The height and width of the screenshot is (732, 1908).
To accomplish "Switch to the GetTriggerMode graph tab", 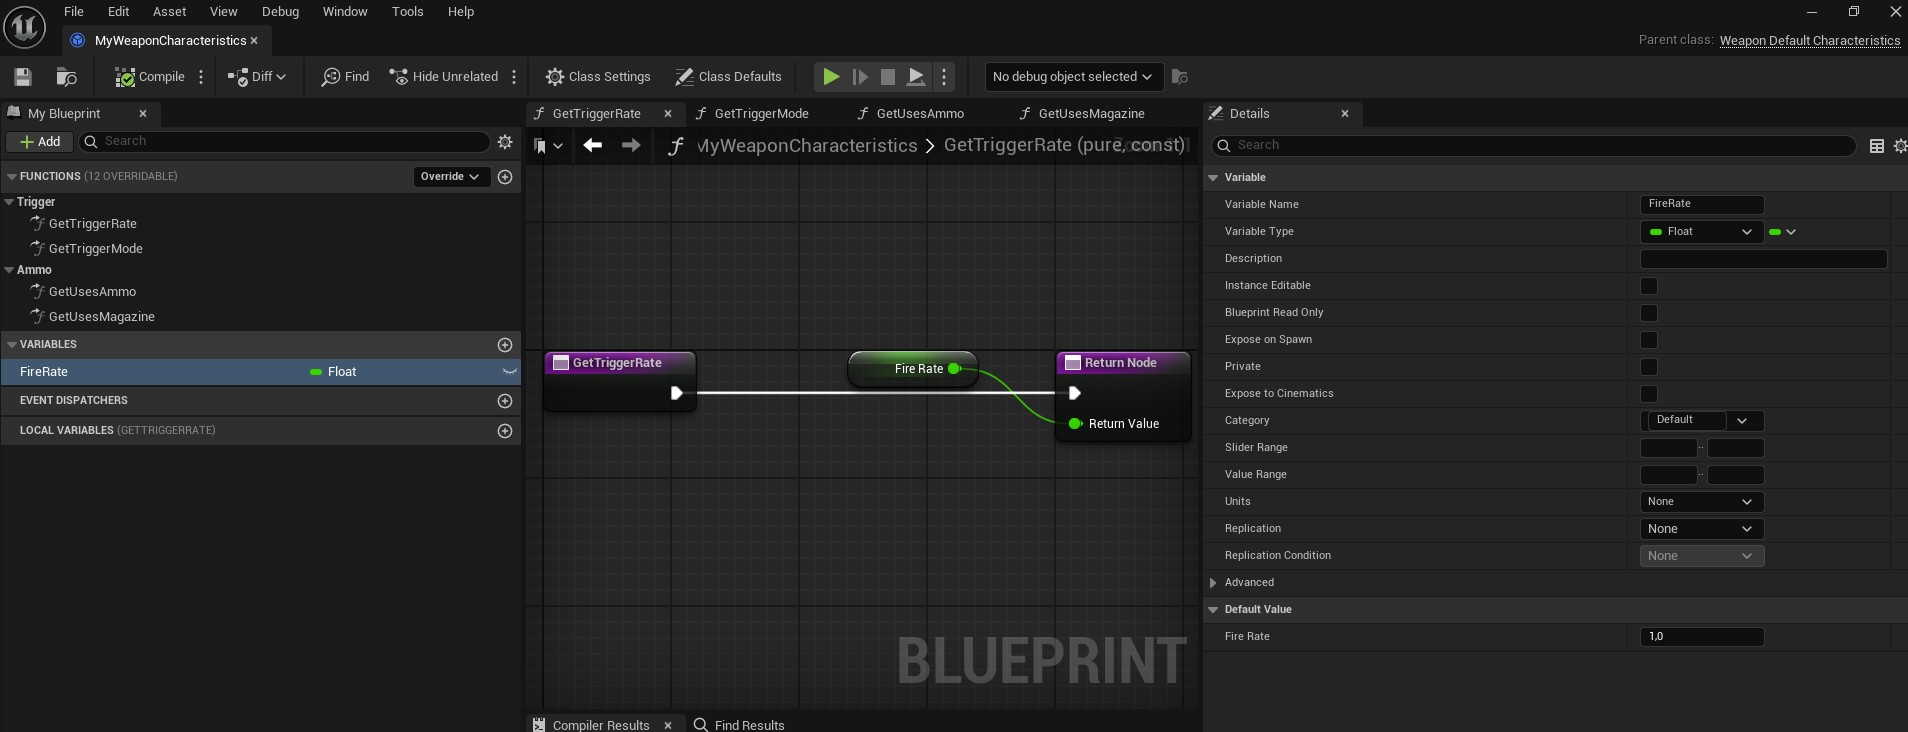I will click(762, 114).
